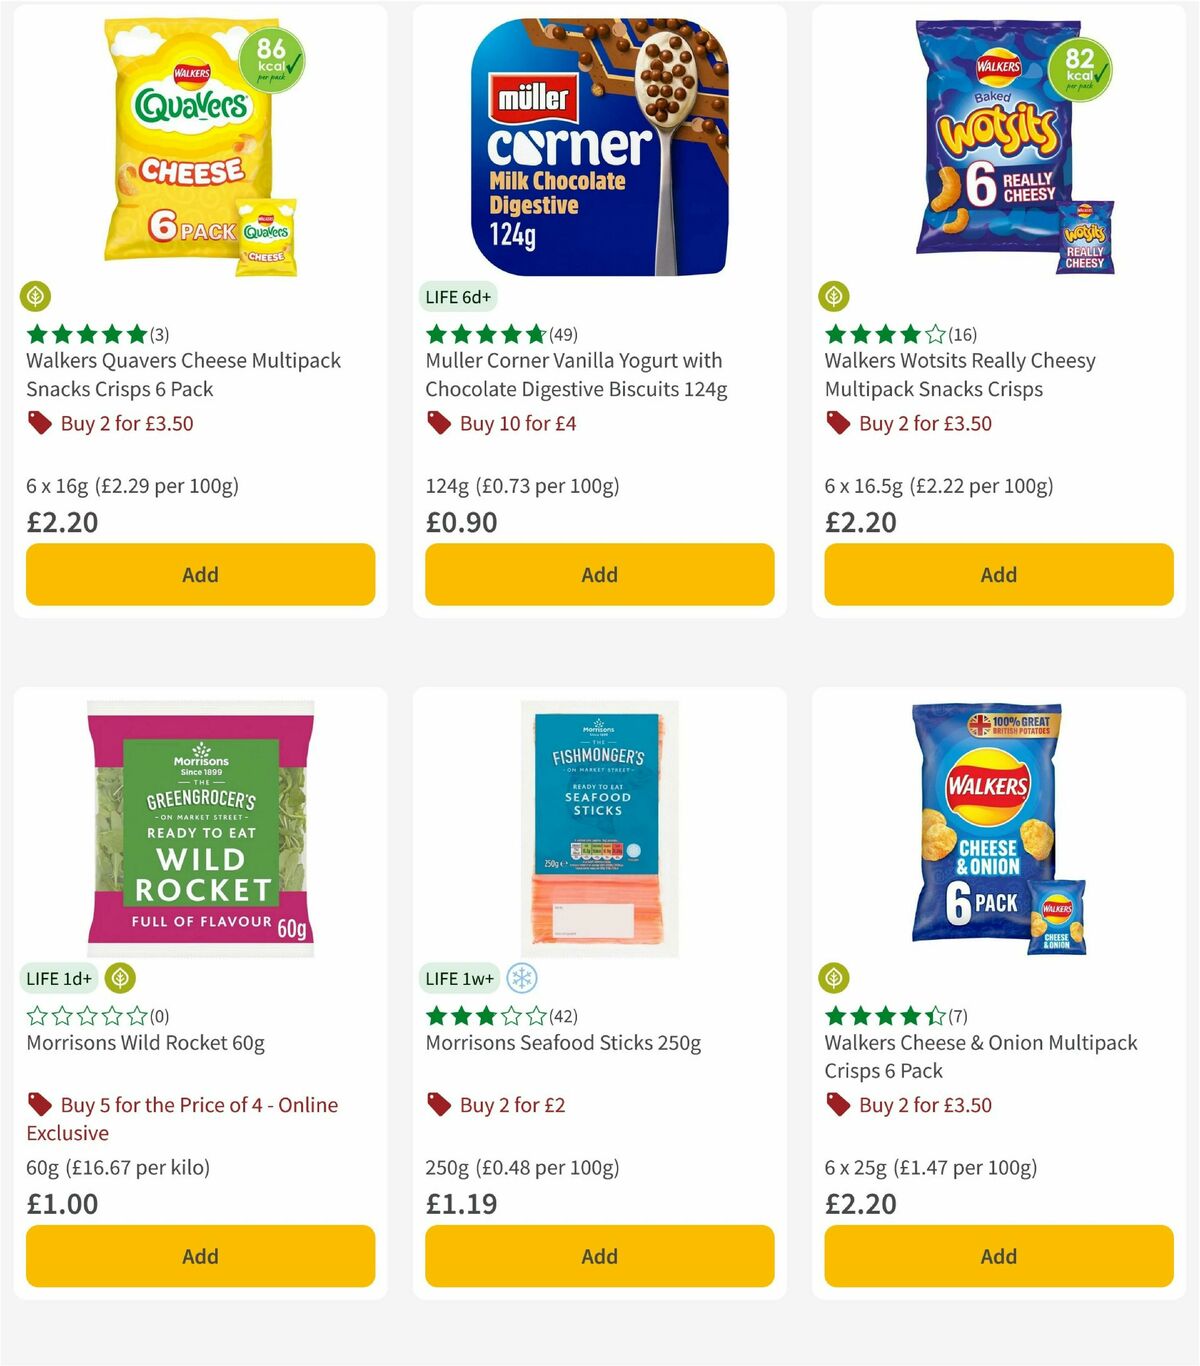1200x1366 pixels.
Task: Open Muller Corner Chocolate Digestive product page
Action: coord(575,374)
